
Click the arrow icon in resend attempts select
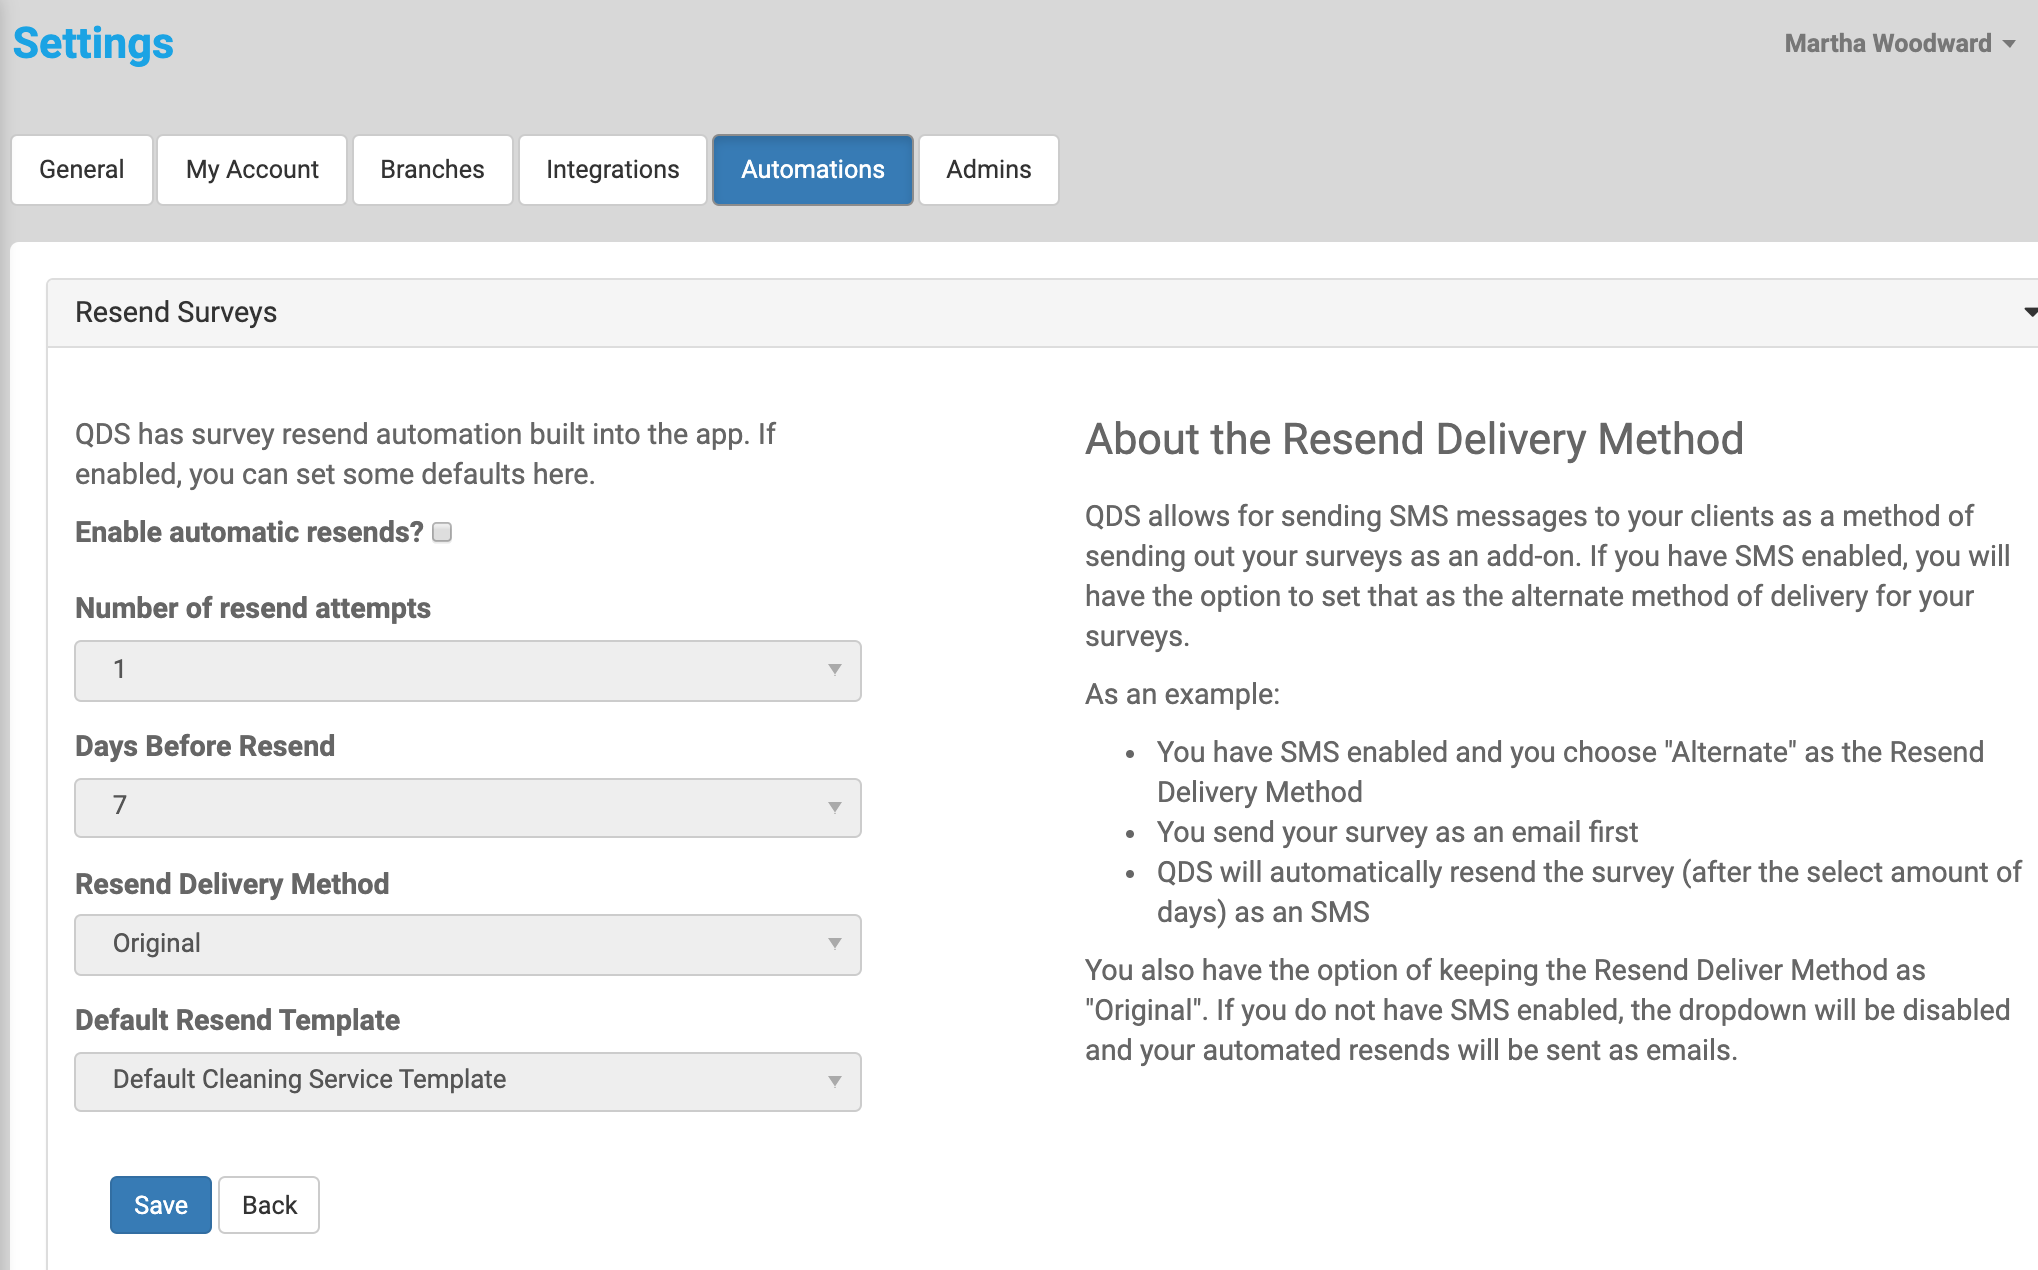pos(834,670)
